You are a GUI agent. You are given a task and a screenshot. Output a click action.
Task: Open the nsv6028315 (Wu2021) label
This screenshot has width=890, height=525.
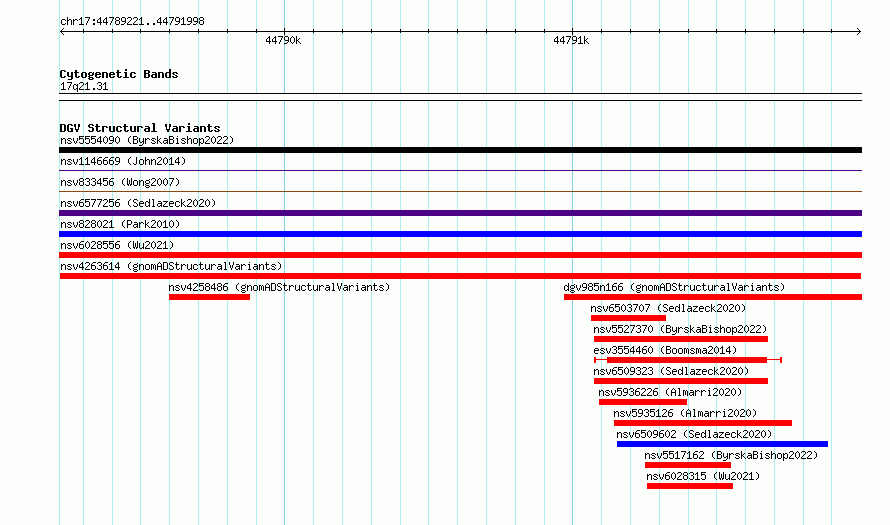pos(703,476)
